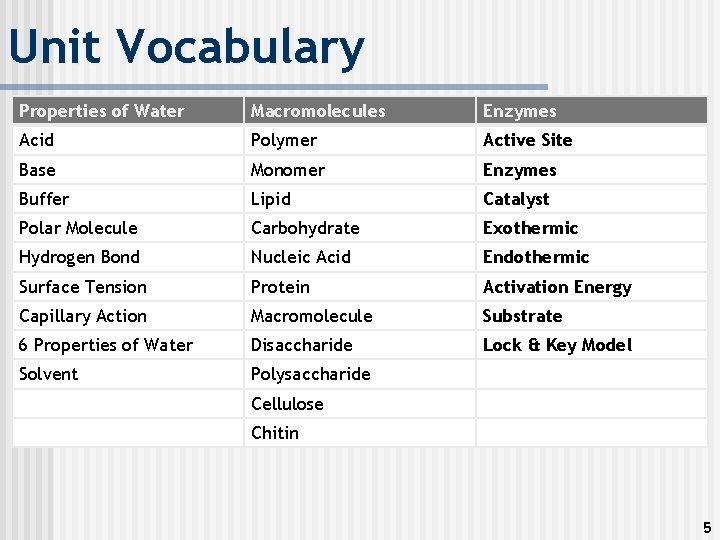Click the Active Site entry
The width and height of the screenshot is (720, 540).
click(x=528, y=140)
